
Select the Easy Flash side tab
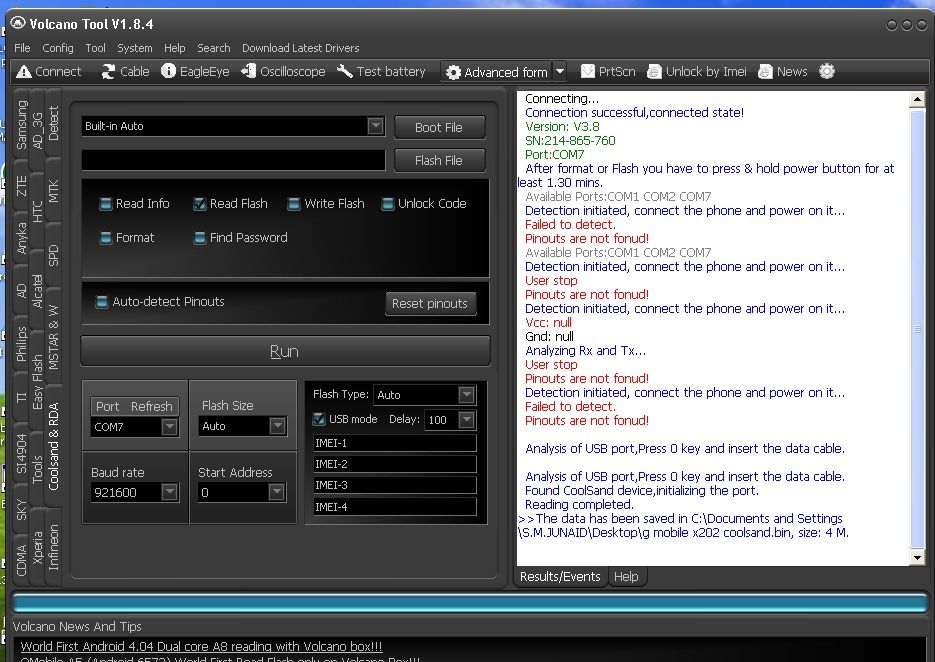(37, 382)
